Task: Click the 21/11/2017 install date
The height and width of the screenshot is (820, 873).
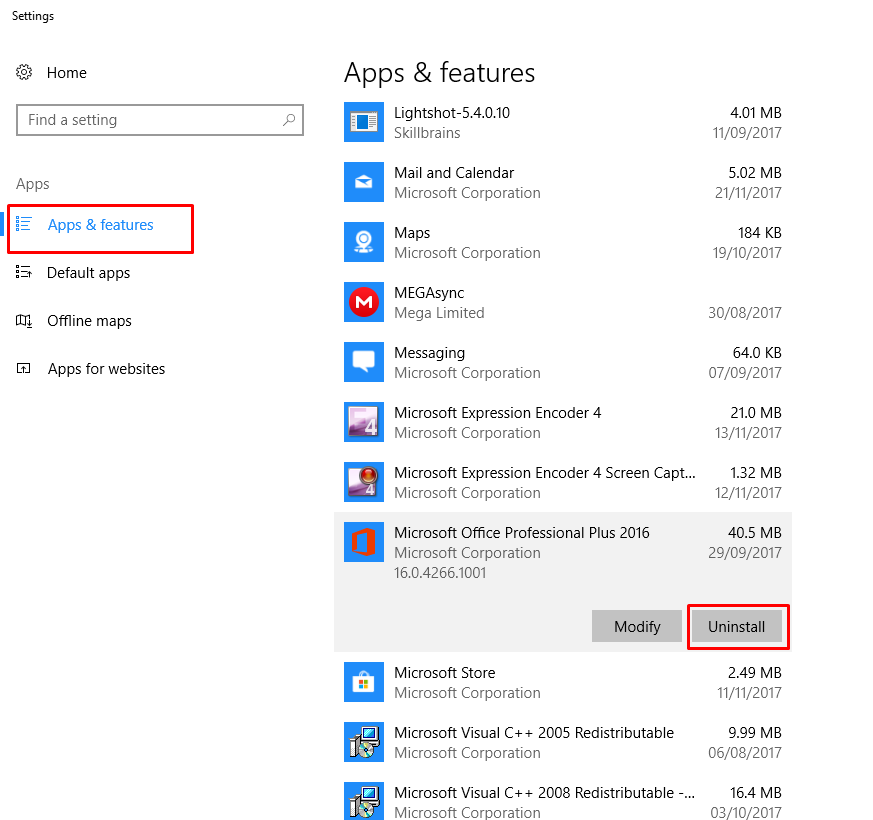Action: 748,193
